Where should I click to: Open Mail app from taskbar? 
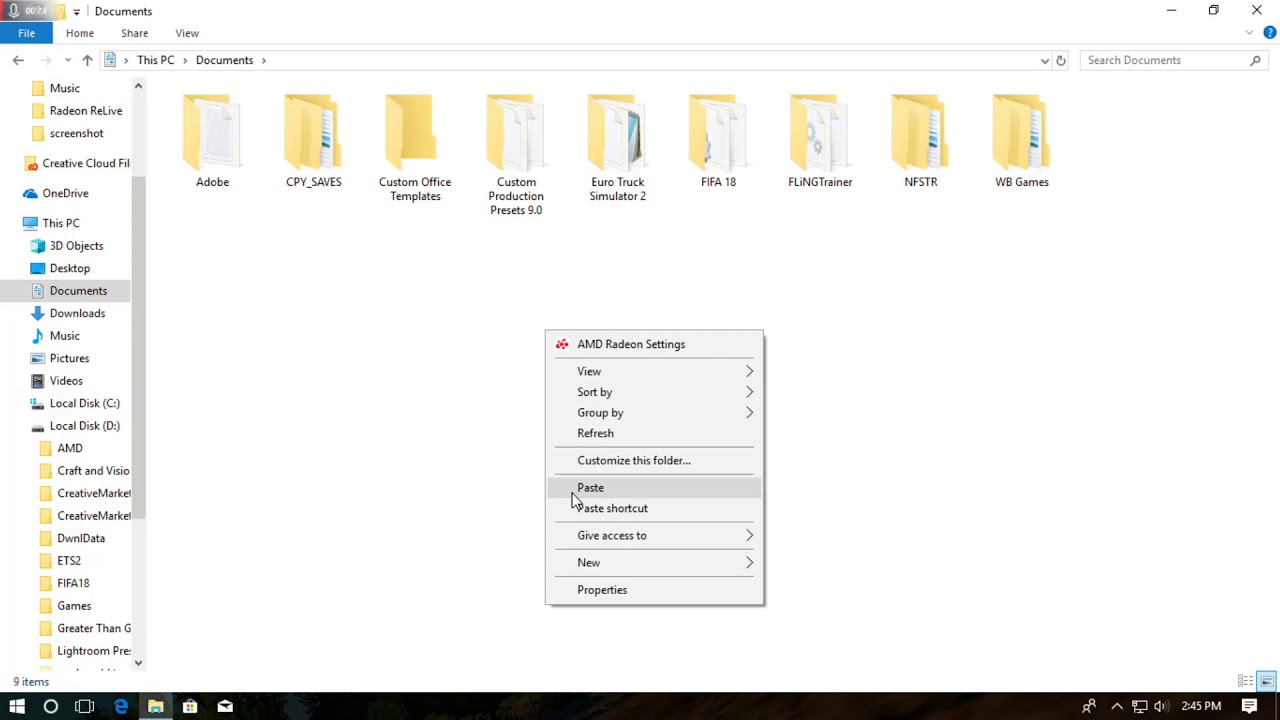click(225, 706)
